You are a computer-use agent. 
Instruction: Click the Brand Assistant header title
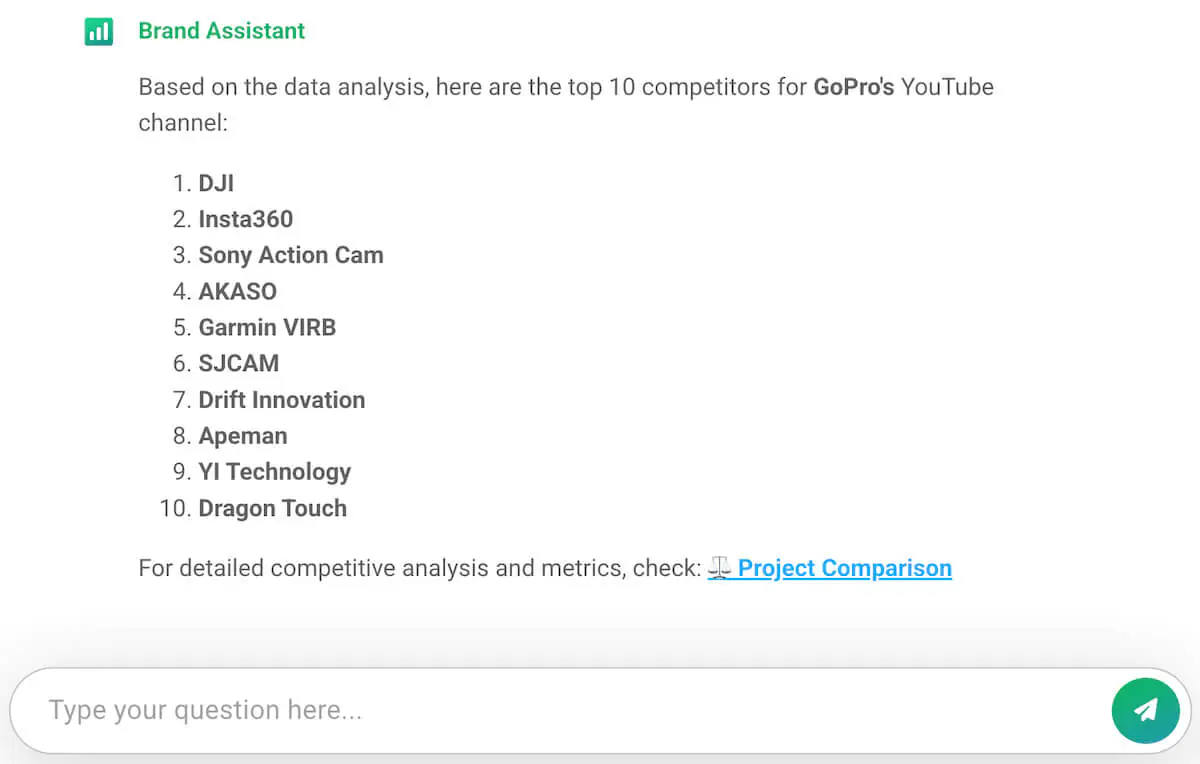(221, 31)
